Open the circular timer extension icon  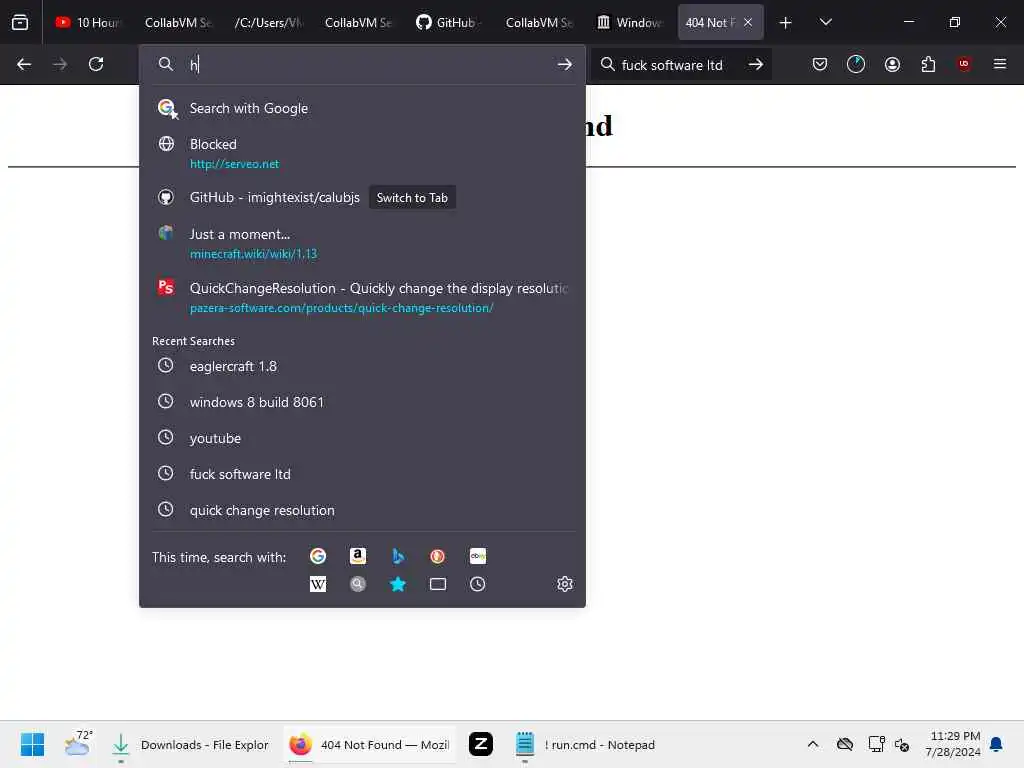pyautogui.click(x=856, y=64)
